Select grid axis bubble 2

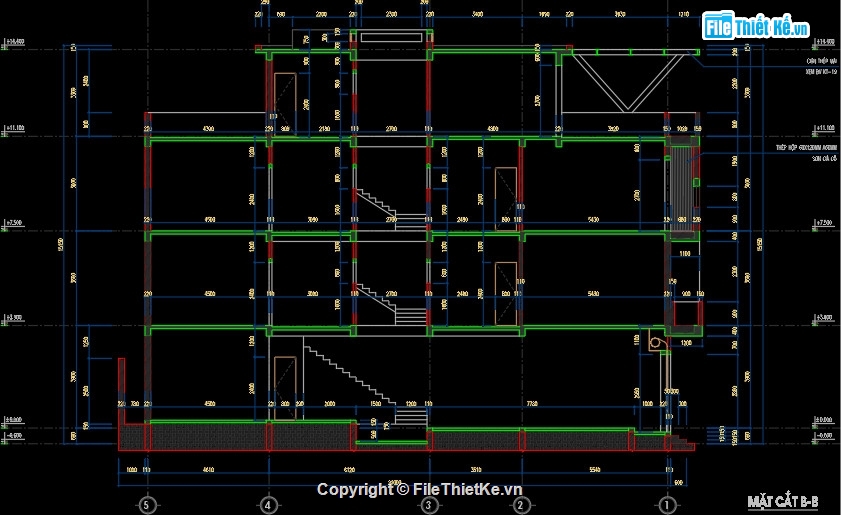click(520, 505)
